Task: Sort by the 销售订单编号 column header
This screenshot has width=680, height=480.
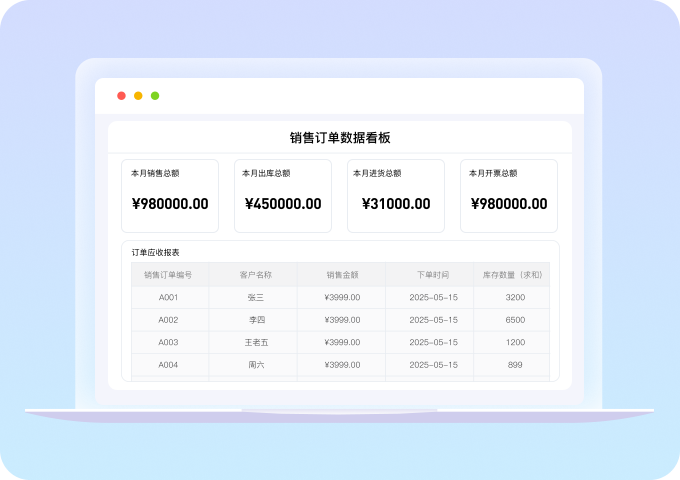Action: [168, 274]
